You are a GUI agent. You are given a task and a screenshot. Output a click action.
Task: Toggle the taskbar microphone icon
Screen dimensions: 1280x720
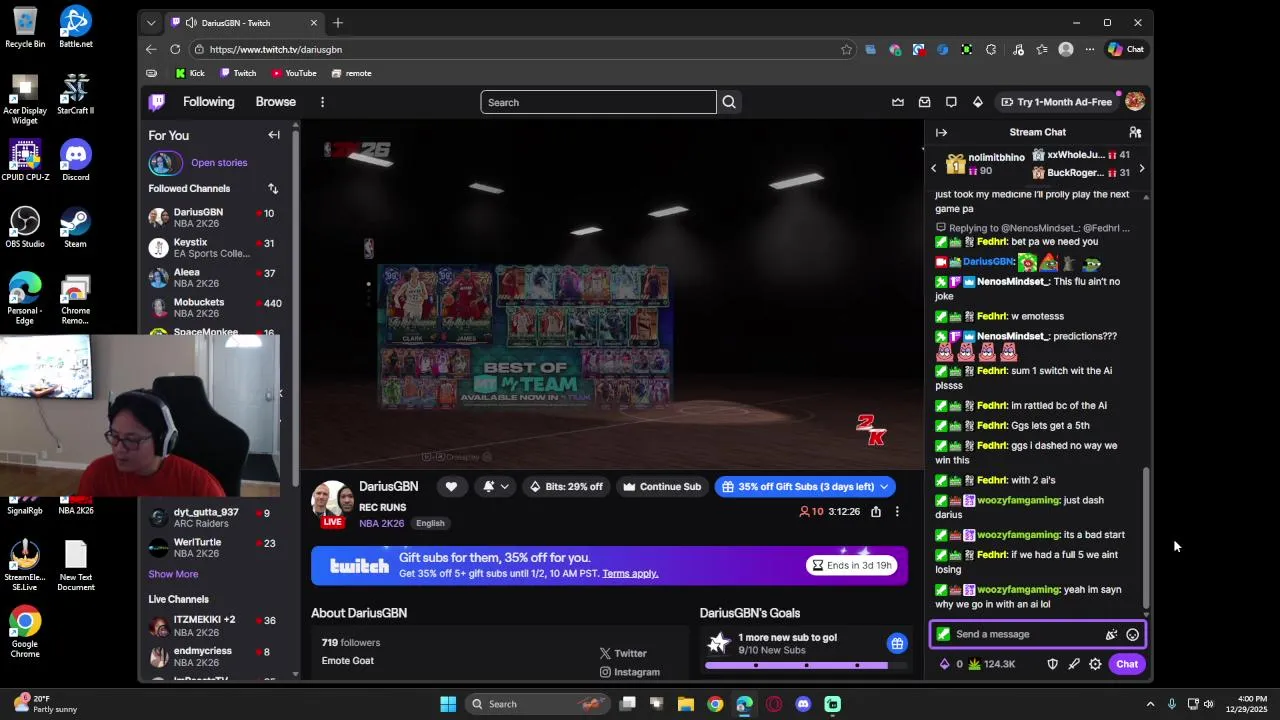click(x=1171, y=704)
